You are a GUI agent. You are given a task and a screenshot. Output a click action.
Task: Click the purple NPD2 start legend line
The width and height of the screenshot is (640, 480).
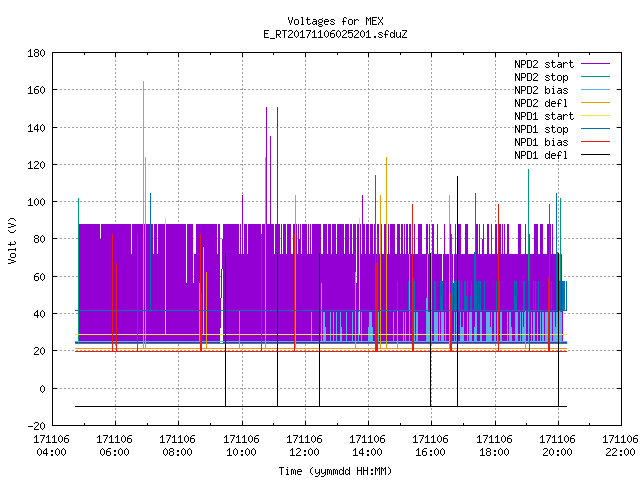point(595,64)
